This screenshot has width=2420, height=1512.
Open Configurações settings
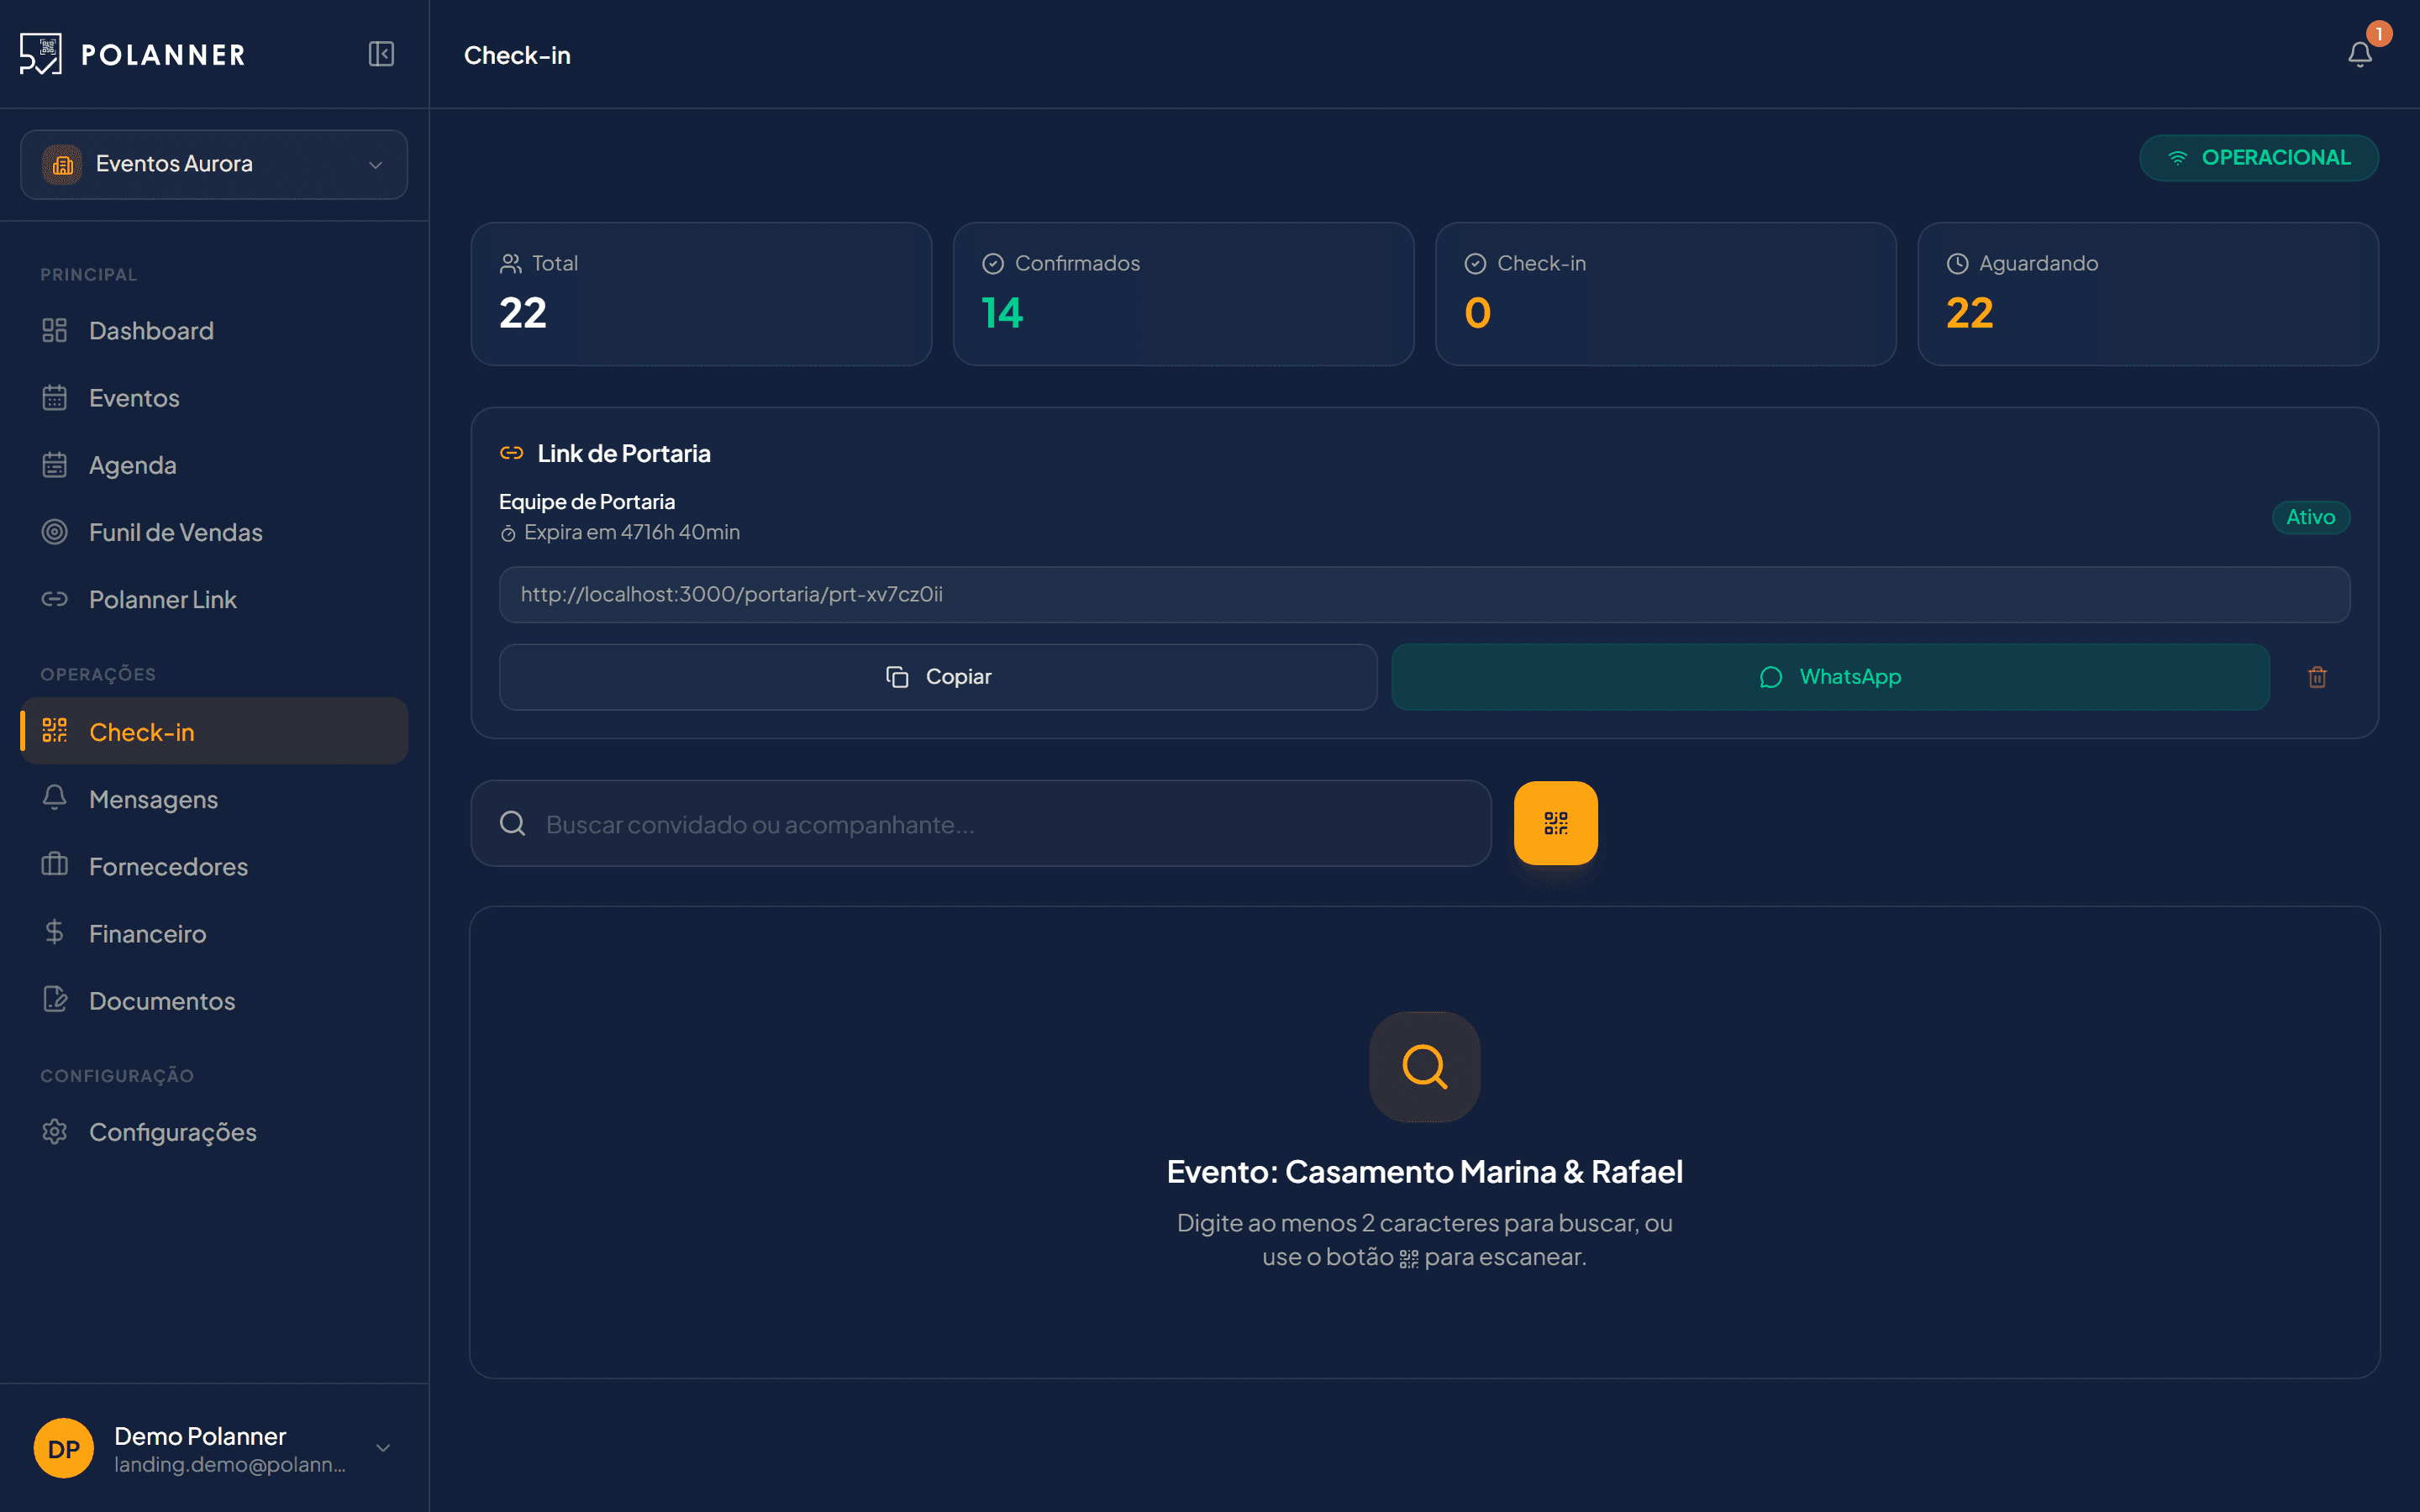tap(214, 1132)
